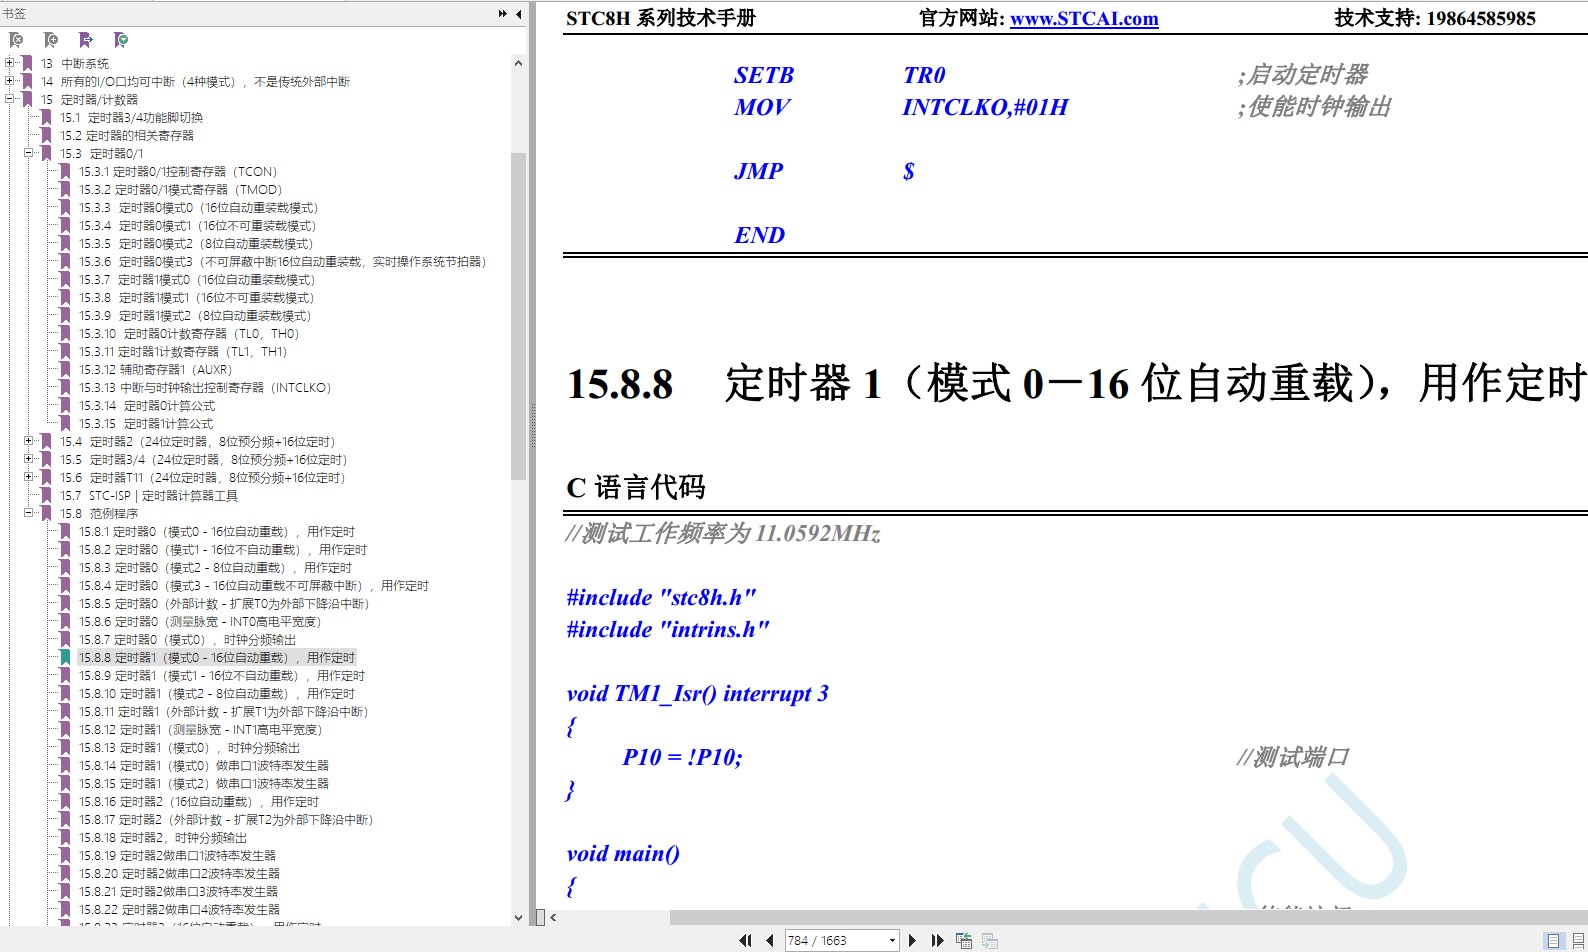Open bookmark 15.1 定时器3/4功能脚切换
This screenshot has height=952, width=1588.
(131, 118)
